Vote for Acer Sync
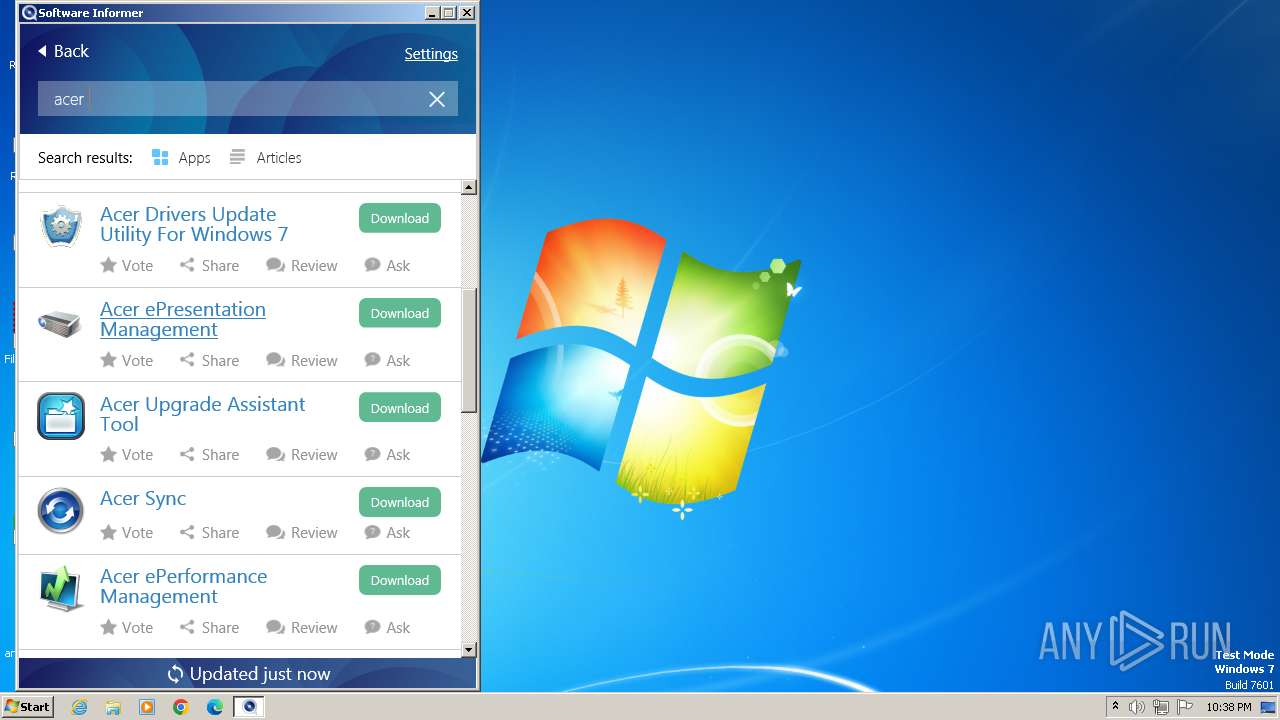Viewport: 1280px width, 720px height. 127,532
